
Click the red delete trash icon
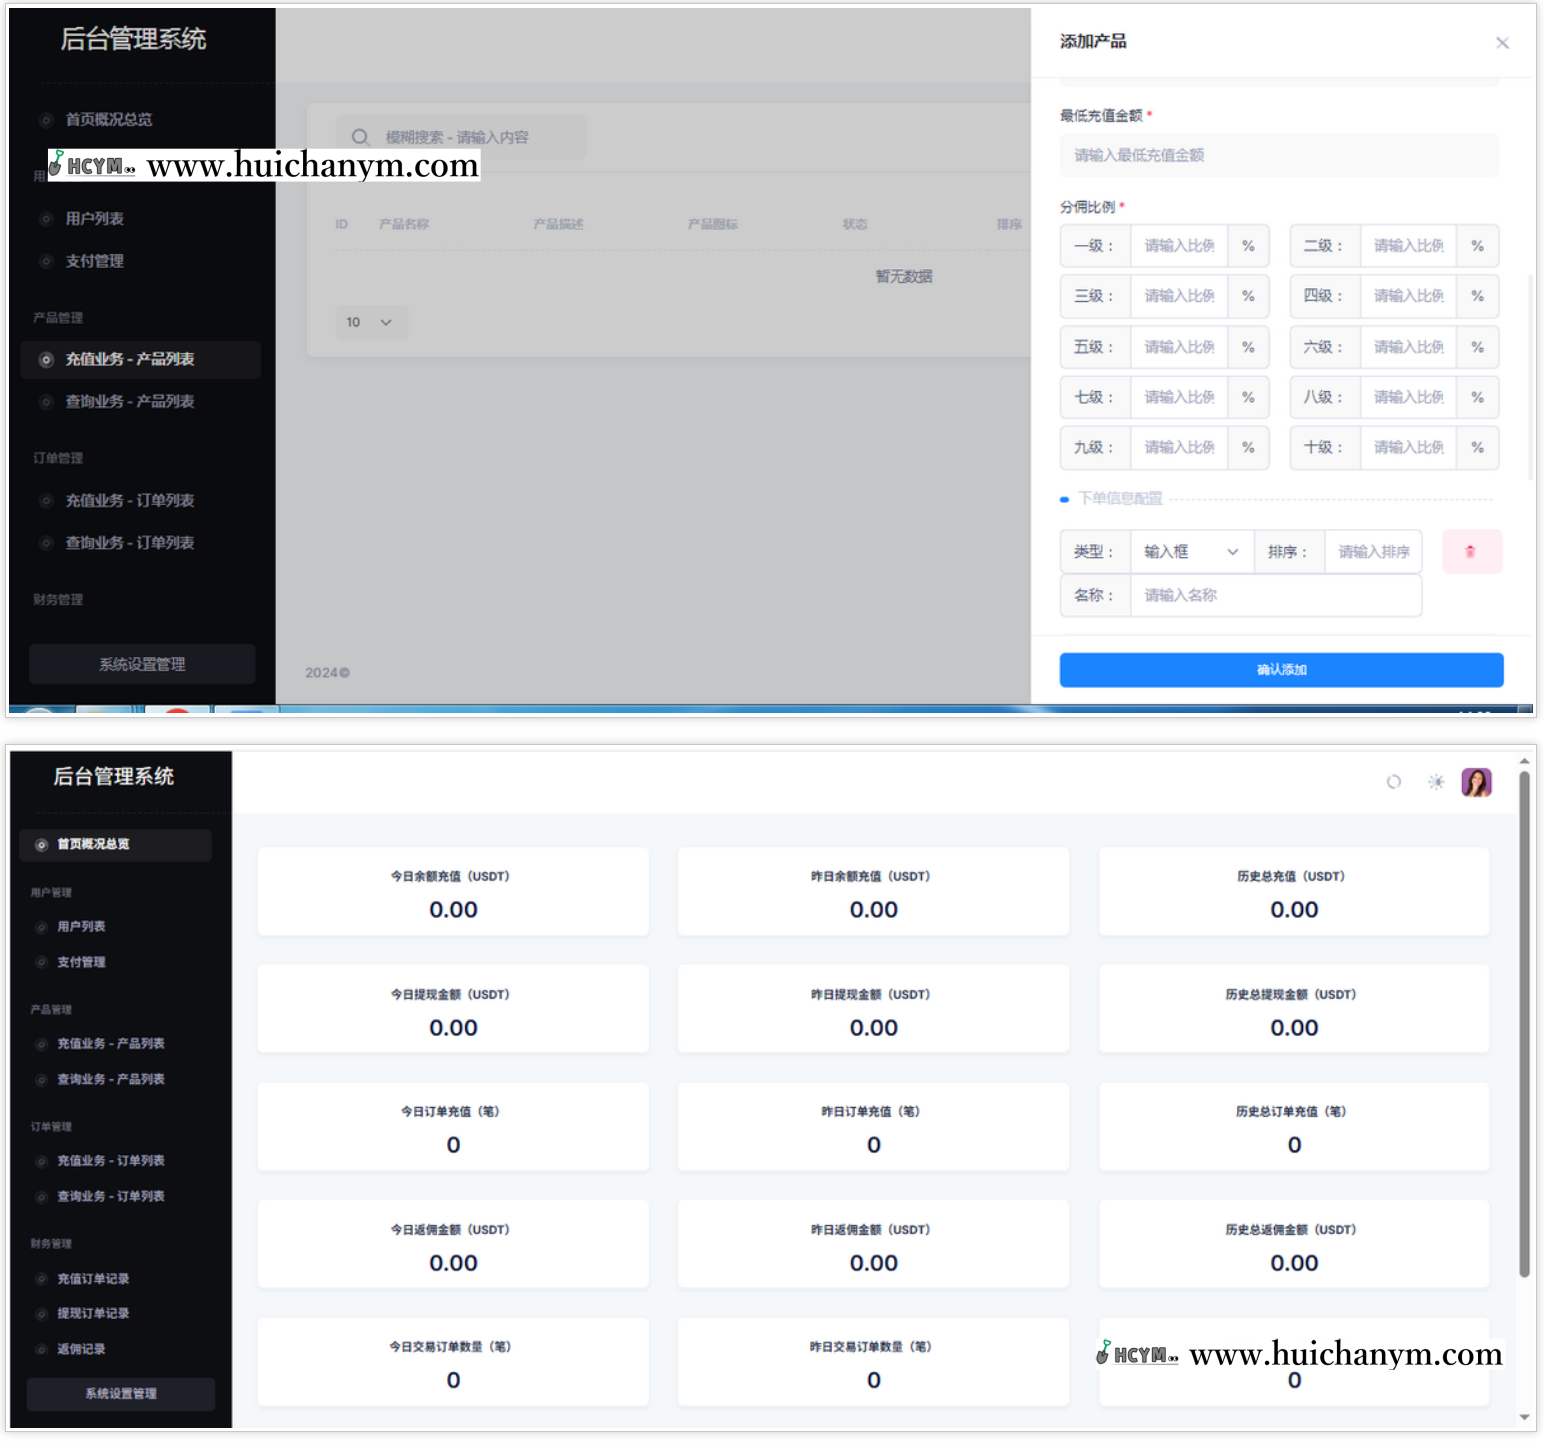click(x=1471, y=552)
